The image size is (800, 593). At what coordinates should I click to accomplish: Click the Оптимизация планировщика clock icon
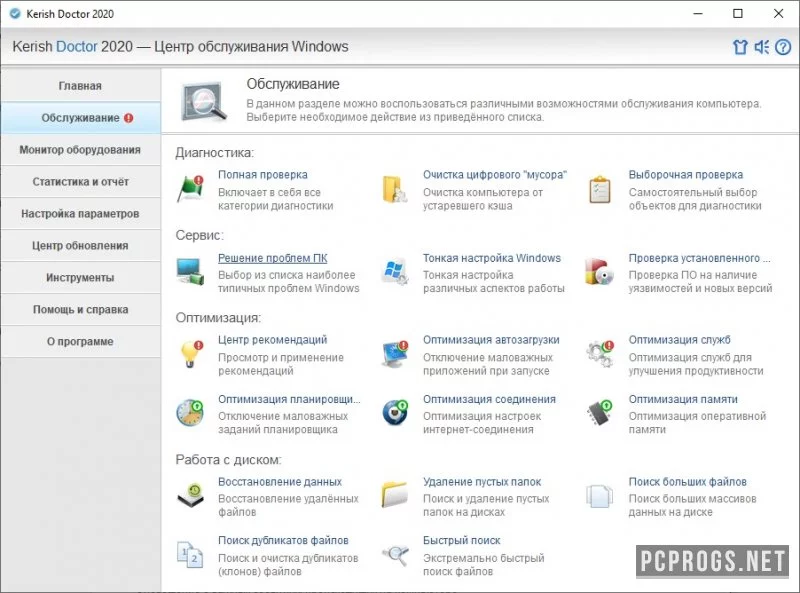(x=190, y=413)
